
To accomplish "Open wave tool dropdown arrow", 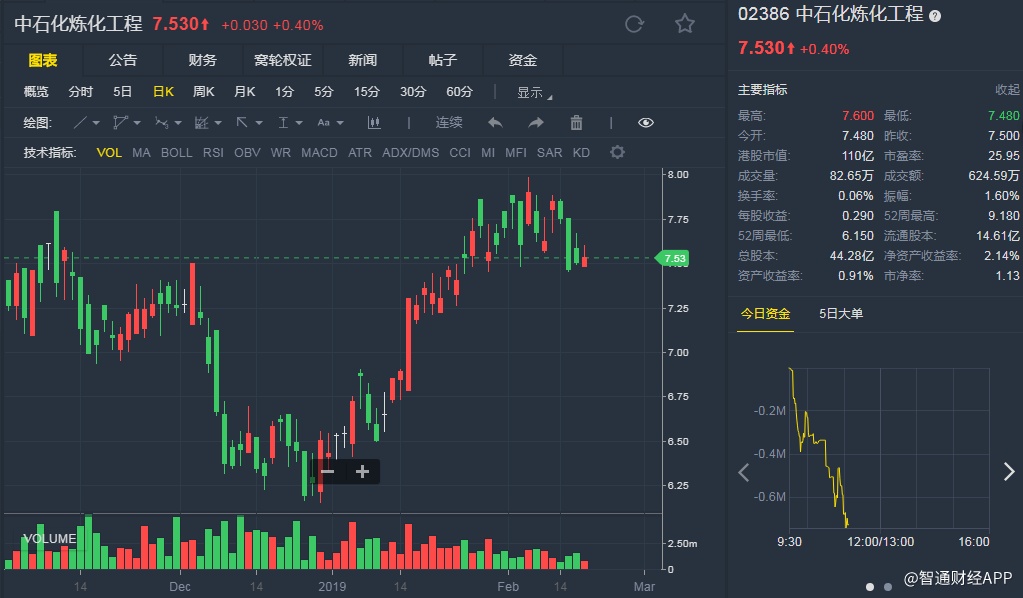I will tap(177, 123).
